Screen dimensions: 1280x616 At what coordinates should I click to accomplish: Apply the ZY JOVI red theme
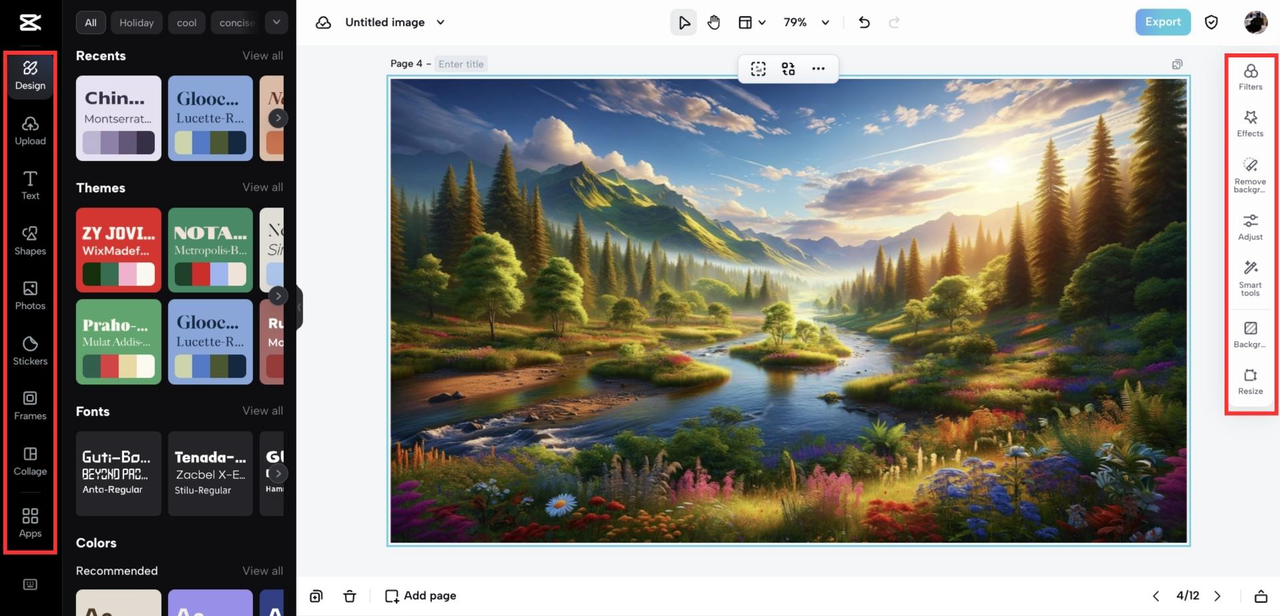click(118, 250)
